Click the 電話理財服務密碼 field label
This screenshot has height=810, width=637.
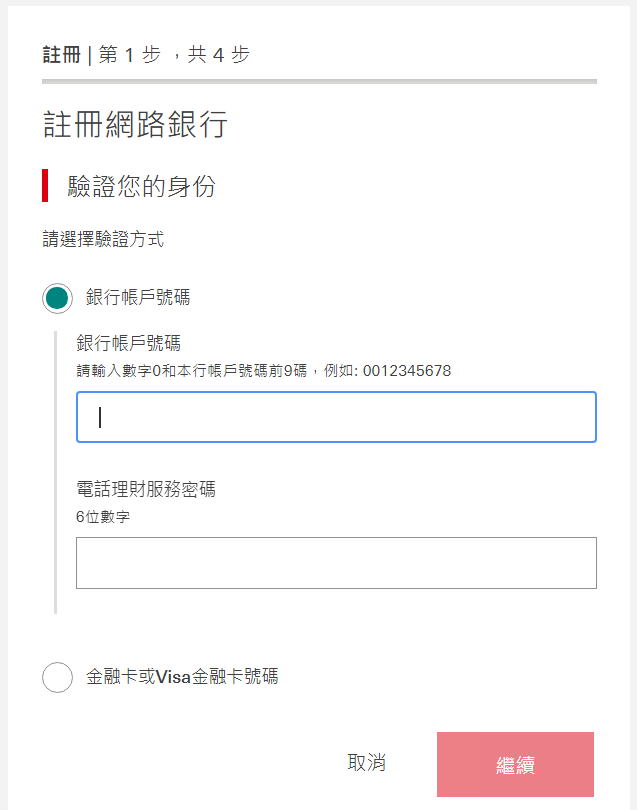pos(146,489)
